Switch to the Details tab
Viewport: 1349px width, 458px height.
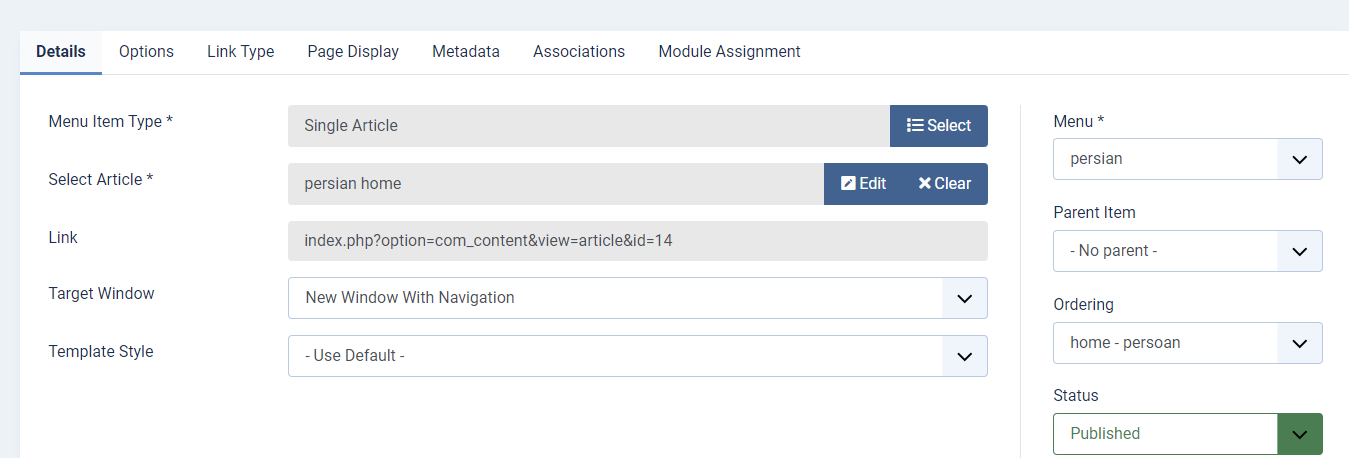61,52
